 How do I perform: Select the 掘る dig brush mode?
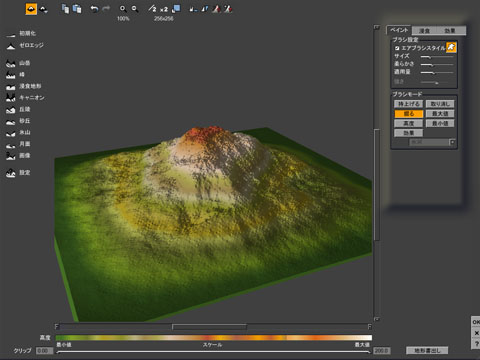coord(409,114)
